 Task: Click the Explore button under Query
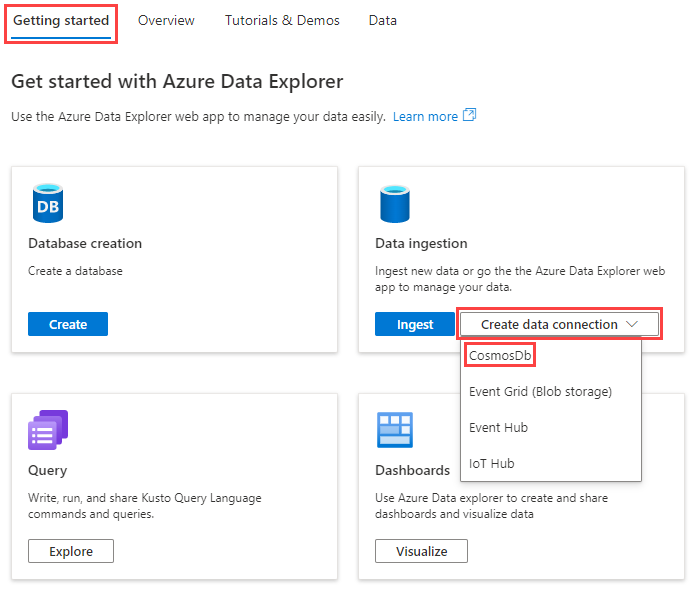point(71,551)
